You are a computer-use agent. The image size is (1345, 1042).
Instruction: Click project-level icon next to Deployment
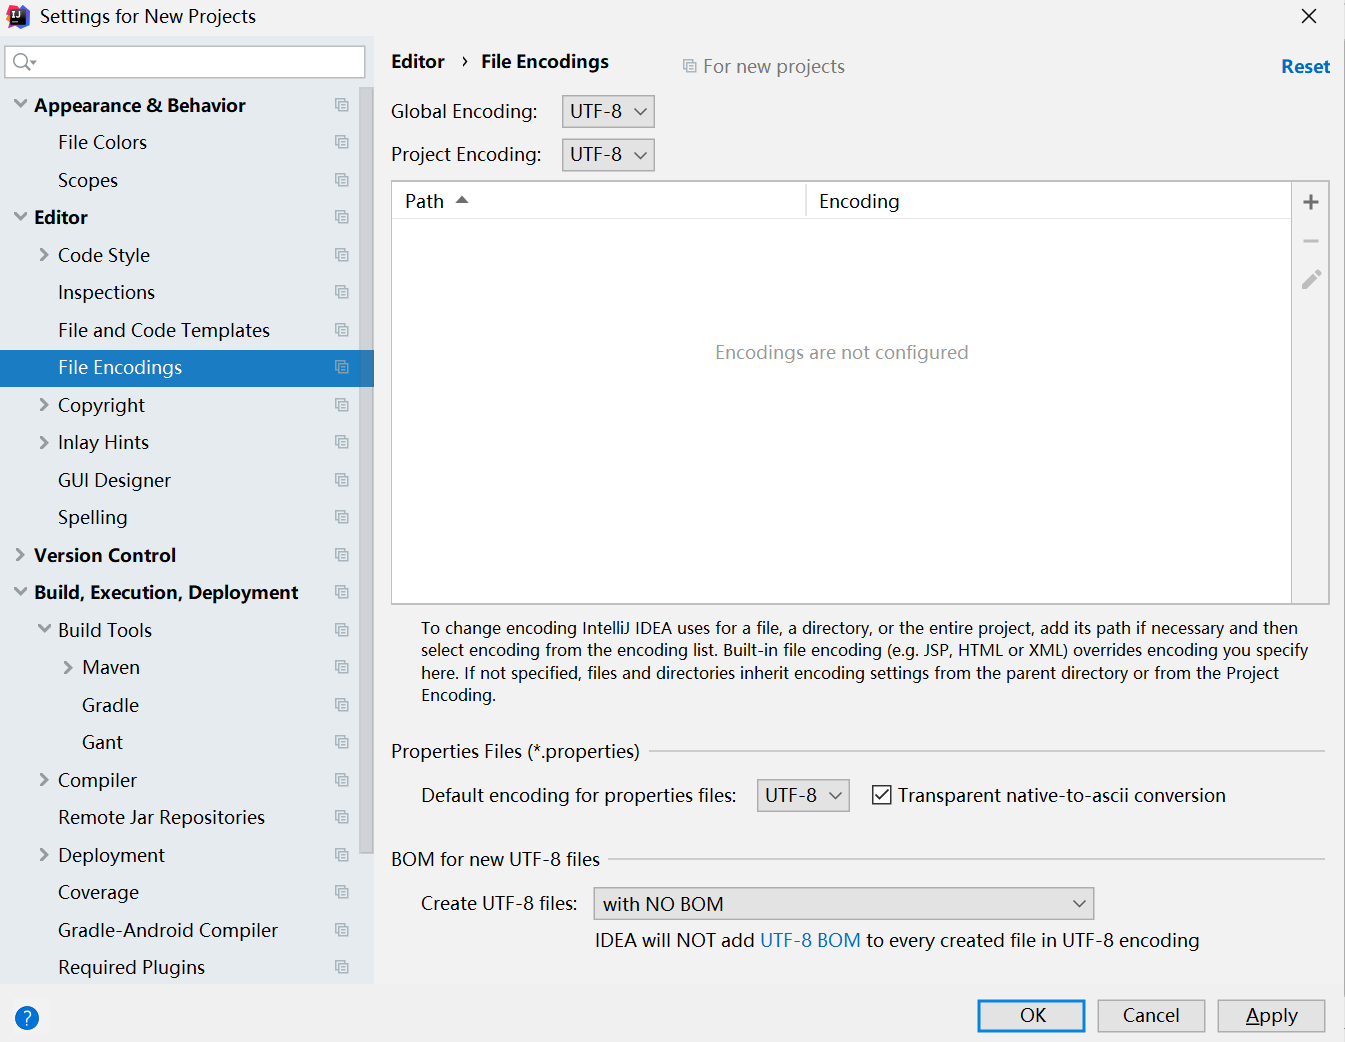tap(342, 855)
